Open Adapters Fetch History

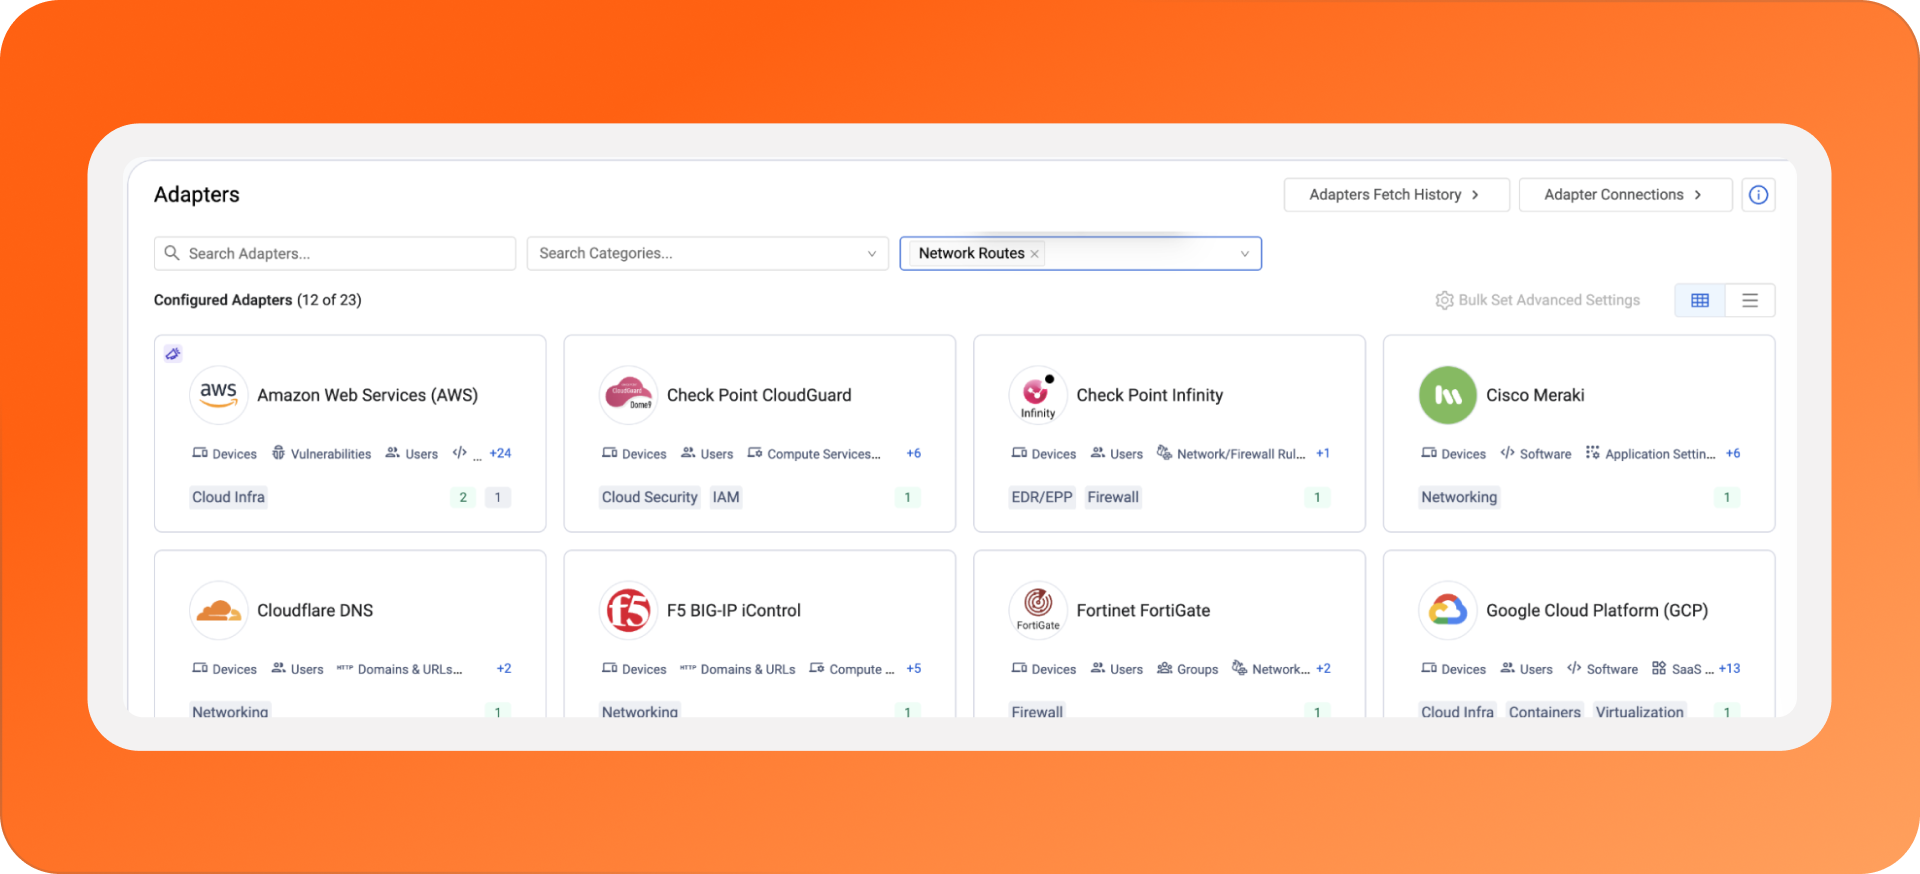(x=1396, y=195)
